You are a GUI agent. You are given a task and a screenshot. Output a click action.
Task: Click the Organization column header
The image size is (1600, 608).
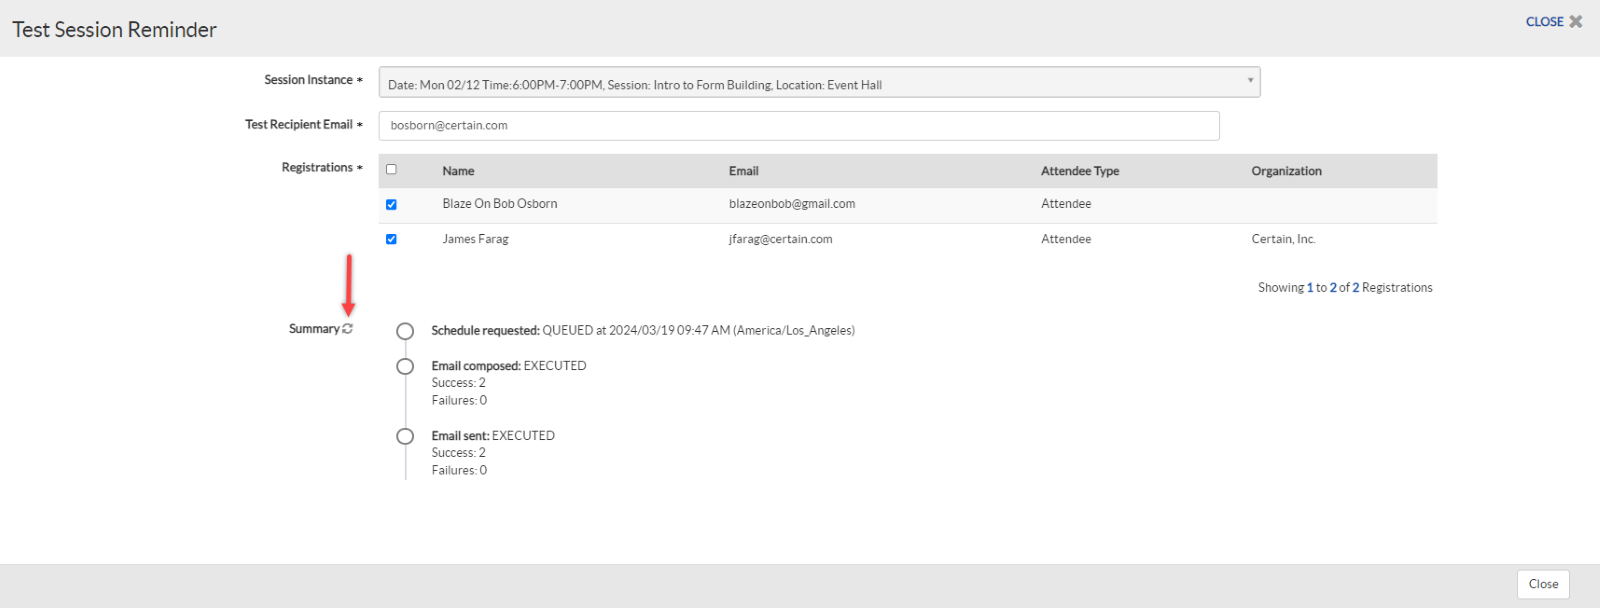click(x=1286, y=171)
